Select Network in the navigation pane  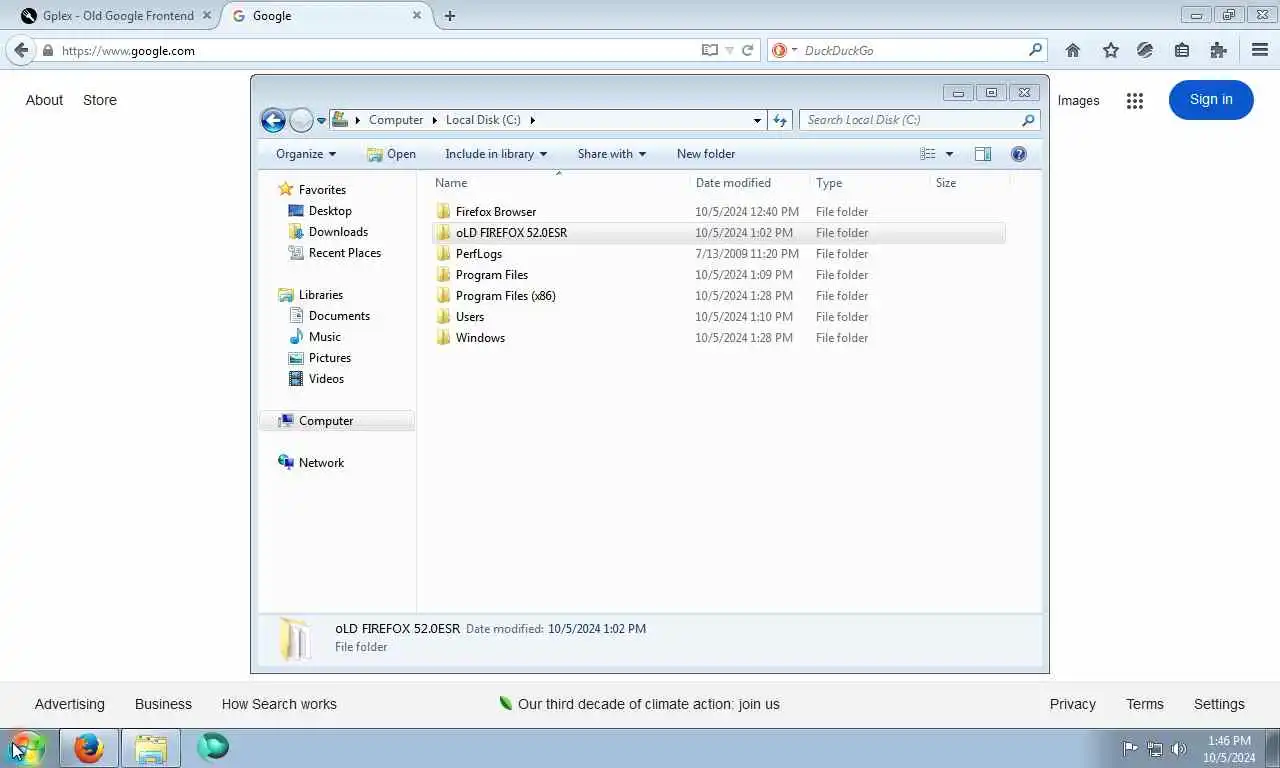(x=321, y=463)
